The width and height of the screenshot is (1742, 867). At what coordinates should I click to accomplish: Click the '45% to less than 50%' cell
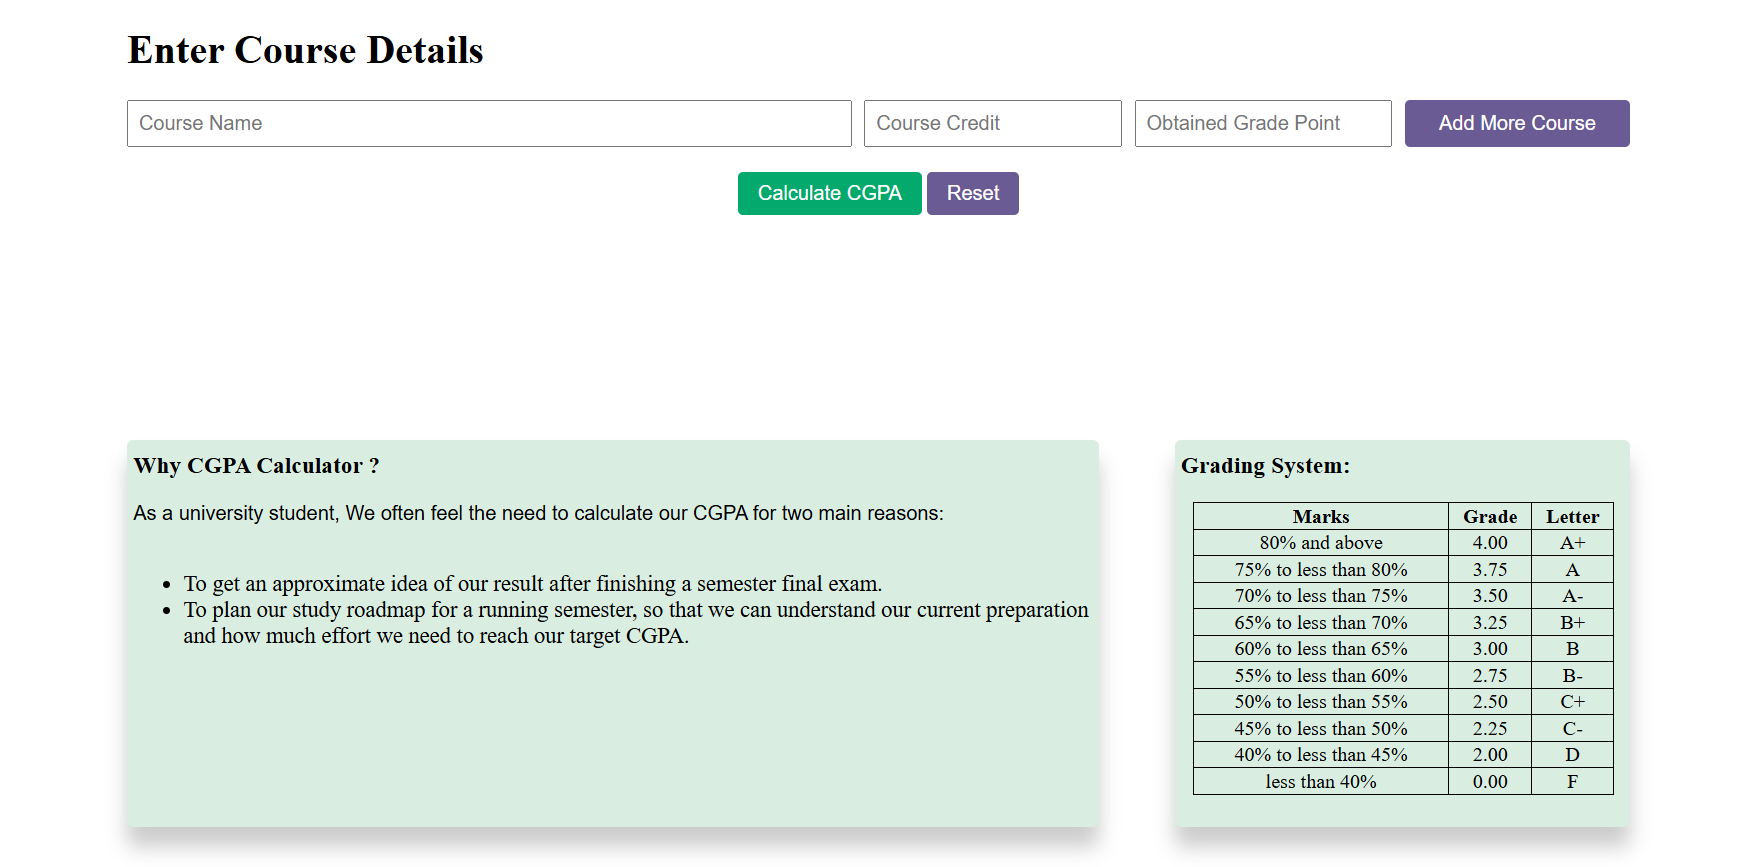1321,728
